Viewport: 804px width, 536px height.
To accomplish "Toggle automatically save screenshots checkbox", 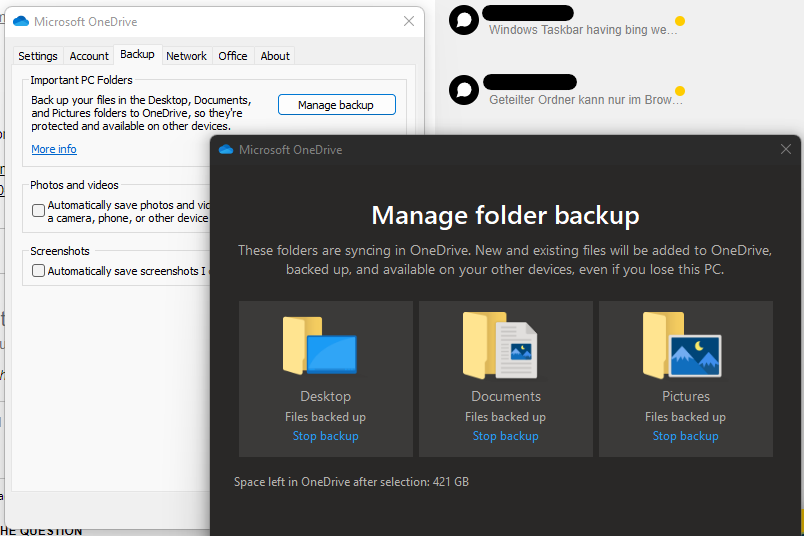I will [x=38, y=270].
